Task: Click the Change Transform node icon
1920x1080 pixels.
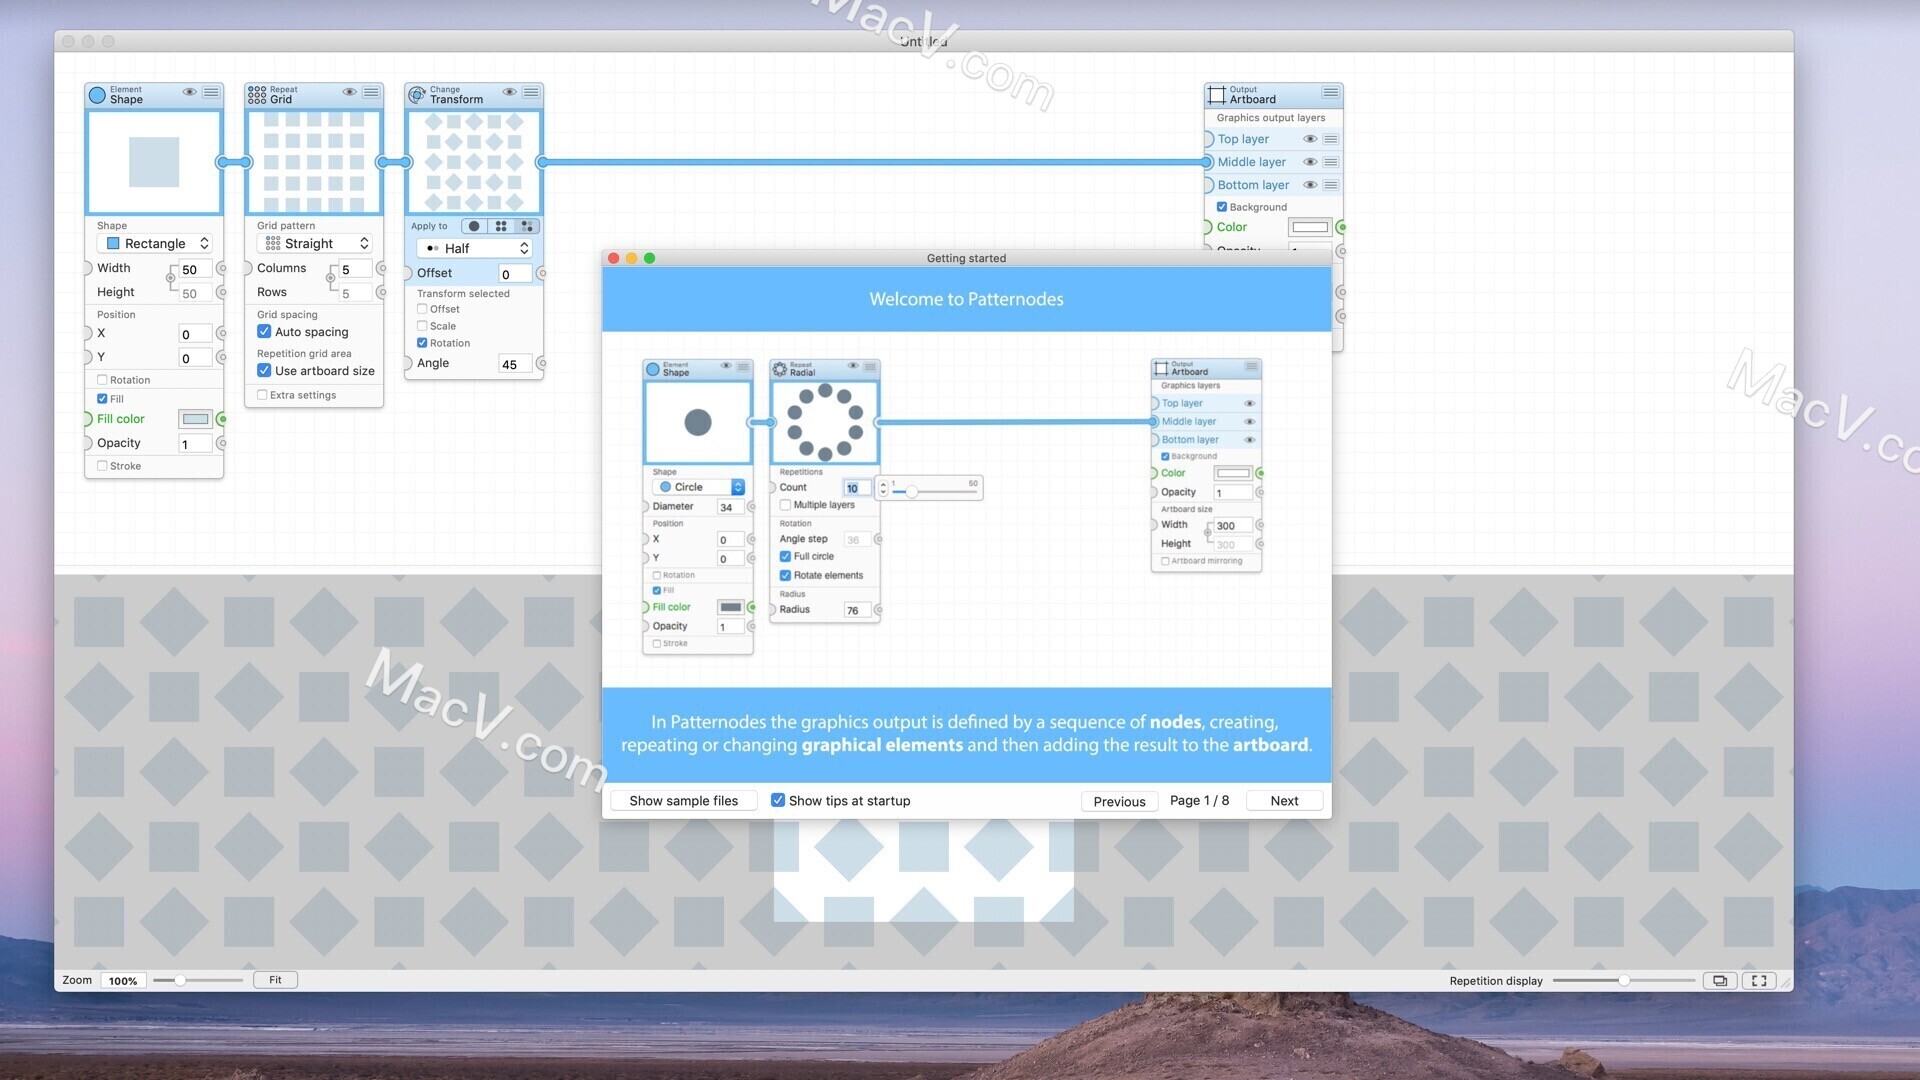Action: tap(417, 95)
